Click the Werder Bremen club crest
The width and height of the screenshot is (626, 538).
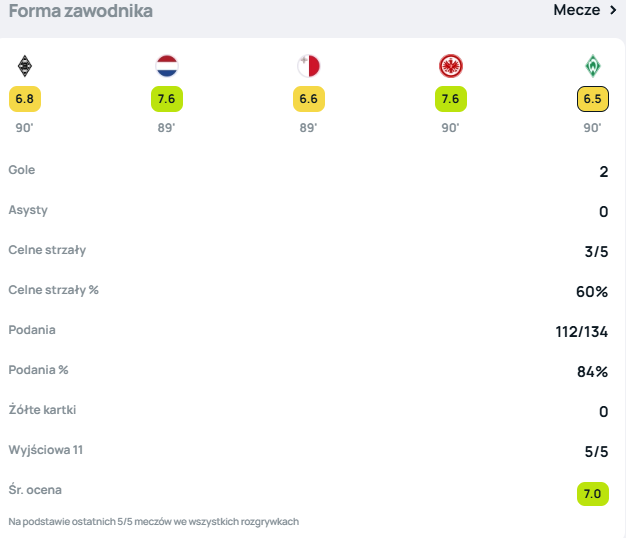click(592, 67)
